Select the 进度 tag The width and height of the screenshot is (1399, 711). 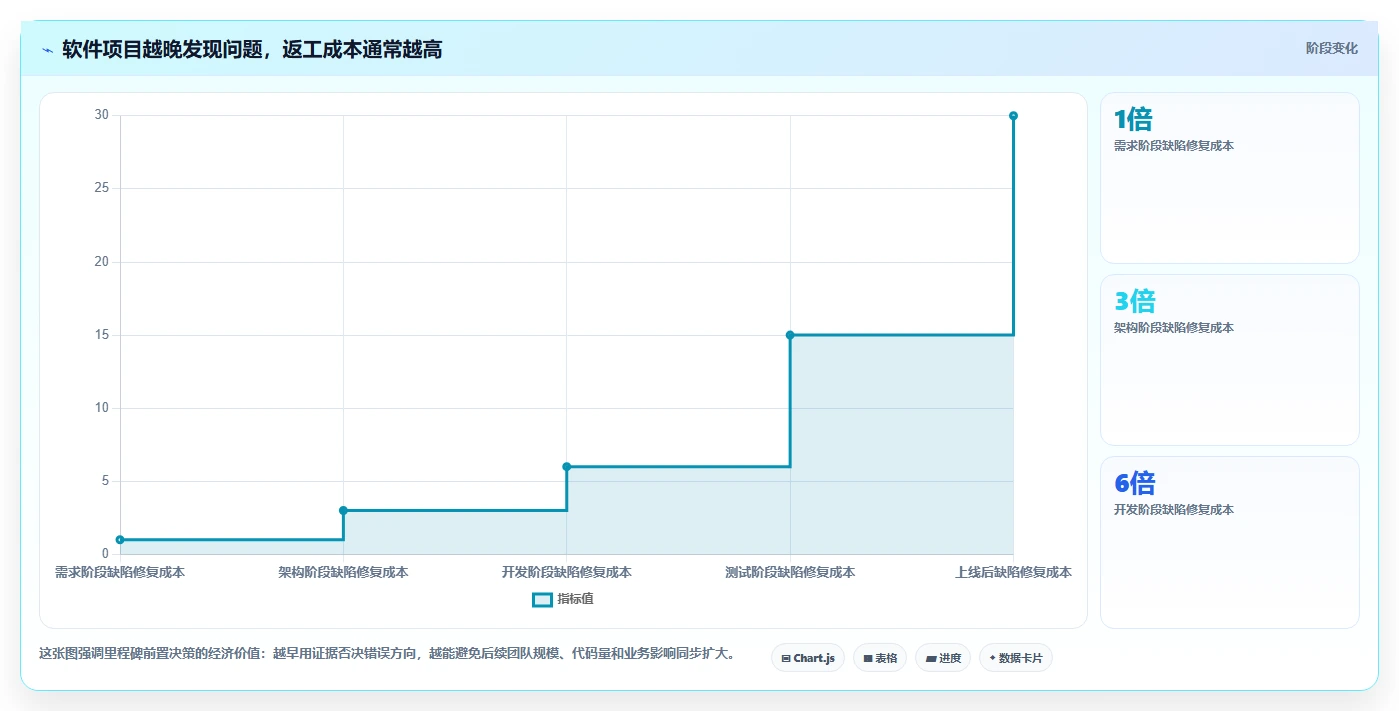tap(943, 658)
